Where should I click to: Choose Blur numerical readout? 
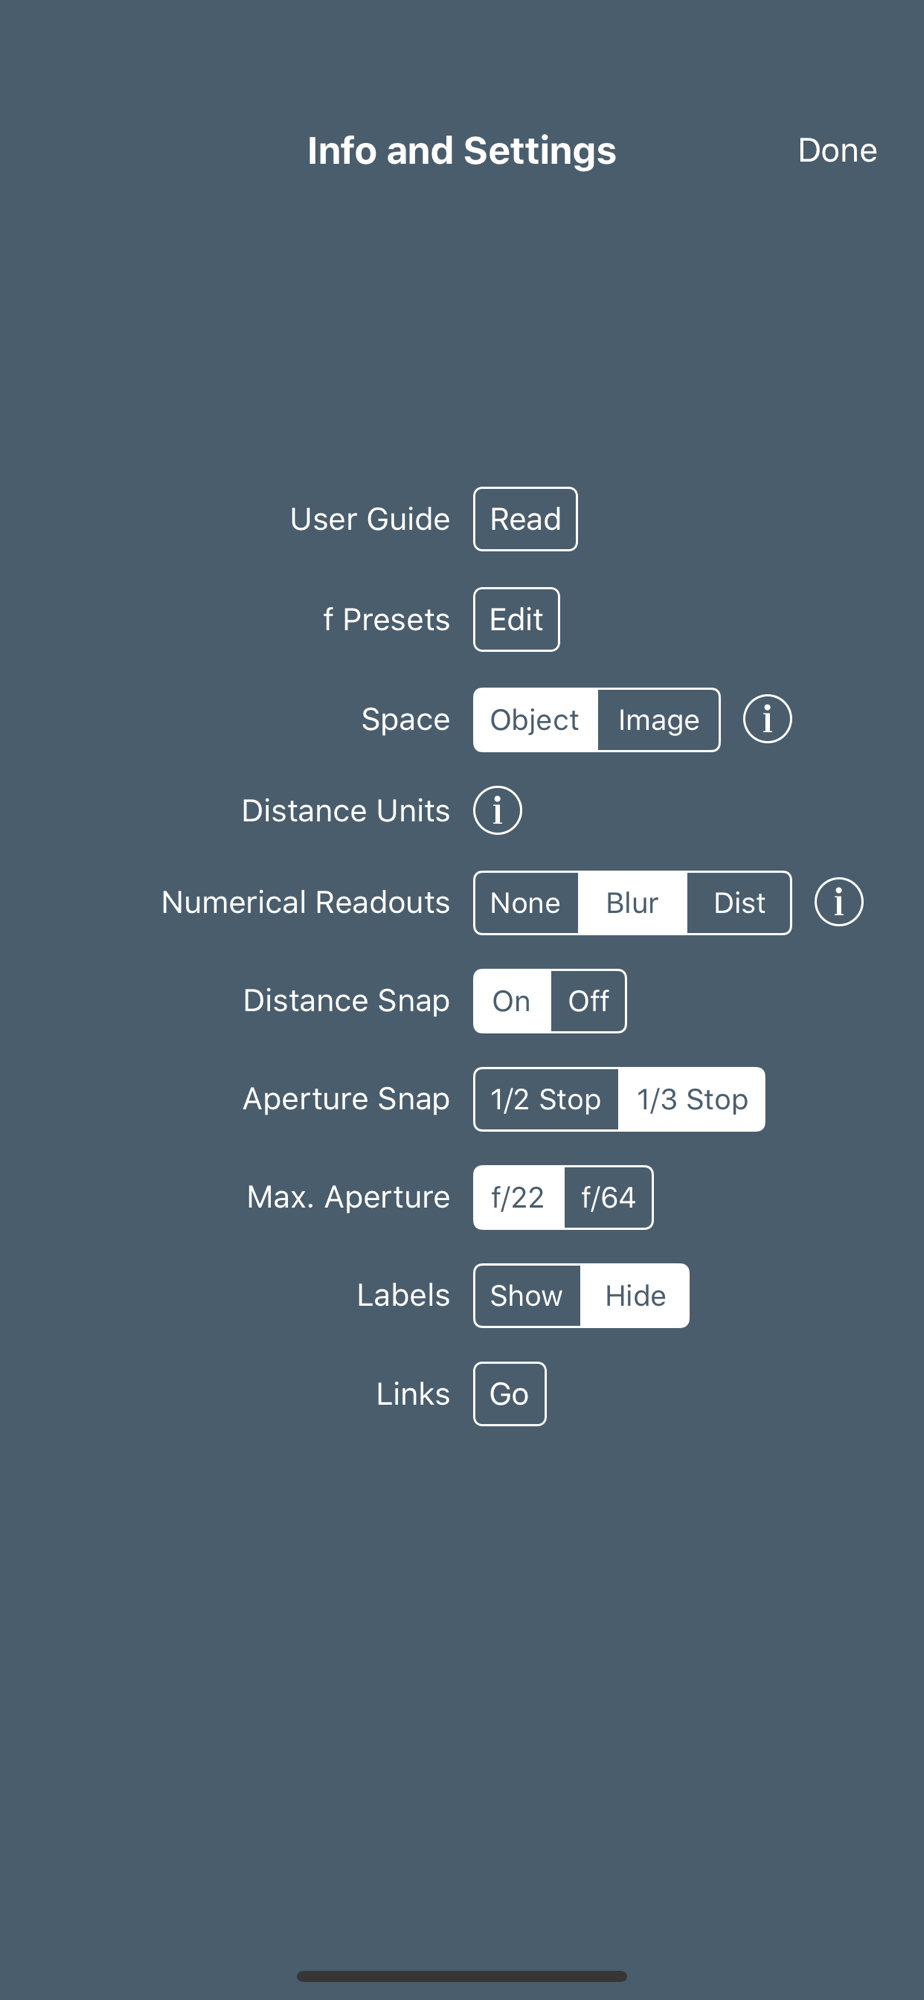pos(632,903)
